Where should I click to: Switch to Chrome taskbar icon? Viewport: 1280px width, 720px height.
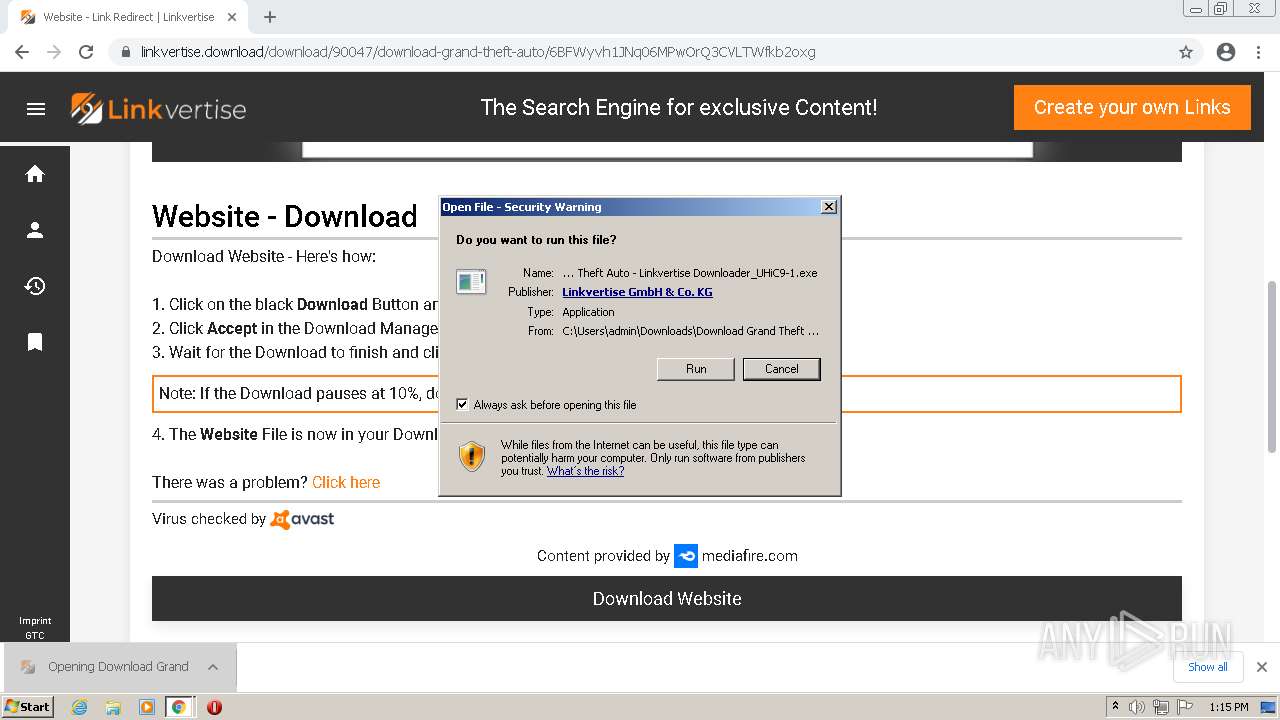coord(179,707)
